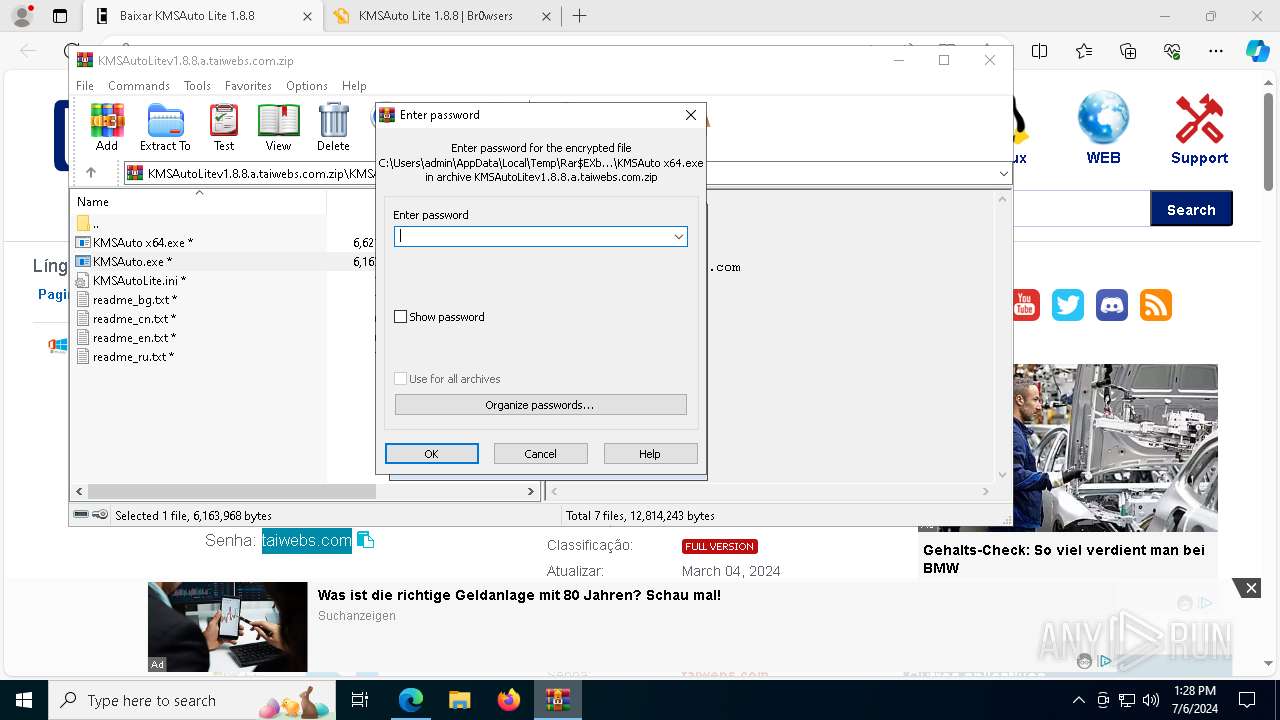Click the View toolbar icon

[x=278, y=127]
